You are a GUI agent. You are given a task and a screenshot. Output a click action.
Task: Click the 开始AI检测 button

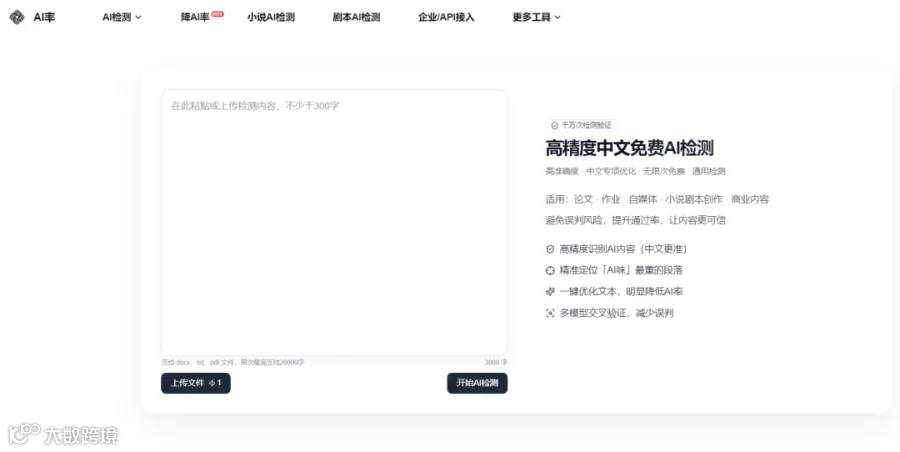click(x=477, y=383)
